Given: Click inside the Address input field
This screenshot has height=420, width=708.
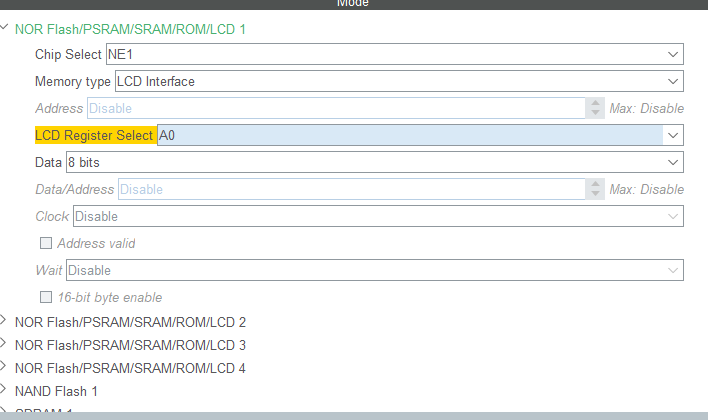Looking at the screenshot, I should (x=335, y=108).
